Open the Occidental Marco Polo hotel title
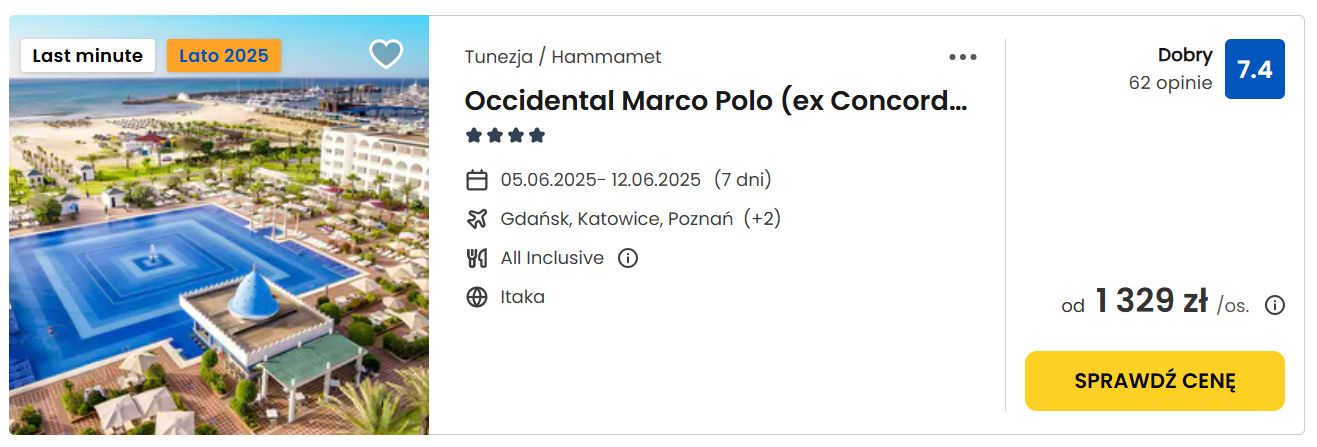The image size is (1317, 447). (716, 101)
